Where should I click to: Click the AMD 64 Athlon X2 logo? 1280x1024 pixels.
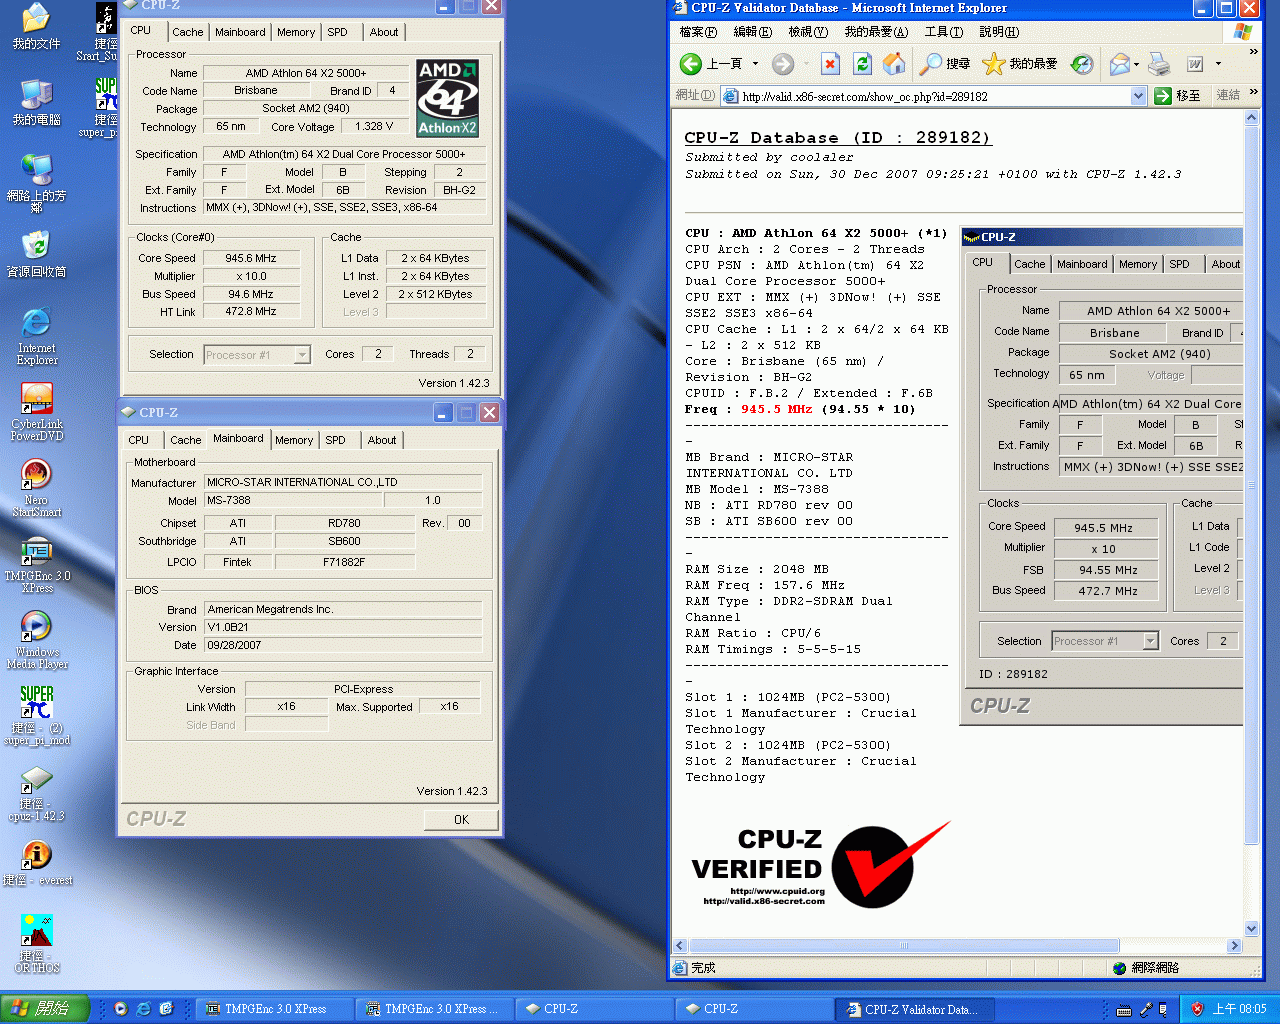tap(447, 98)
